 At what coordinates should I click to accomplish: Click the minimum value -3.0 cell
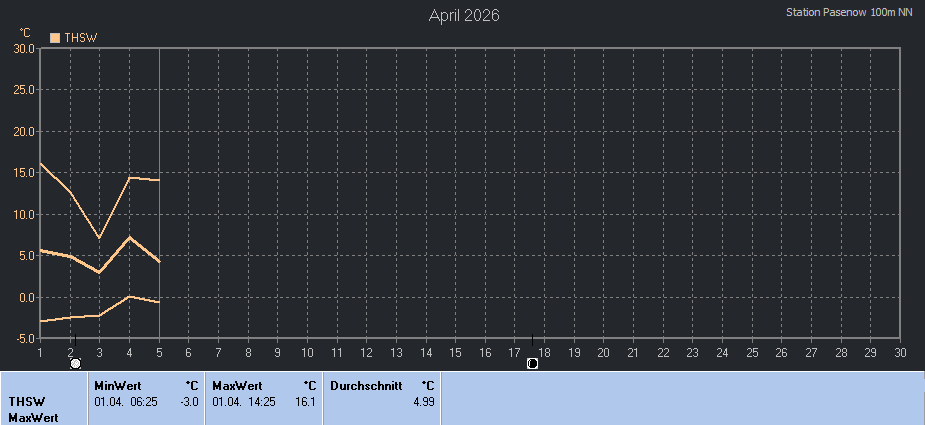click(188, 401)
